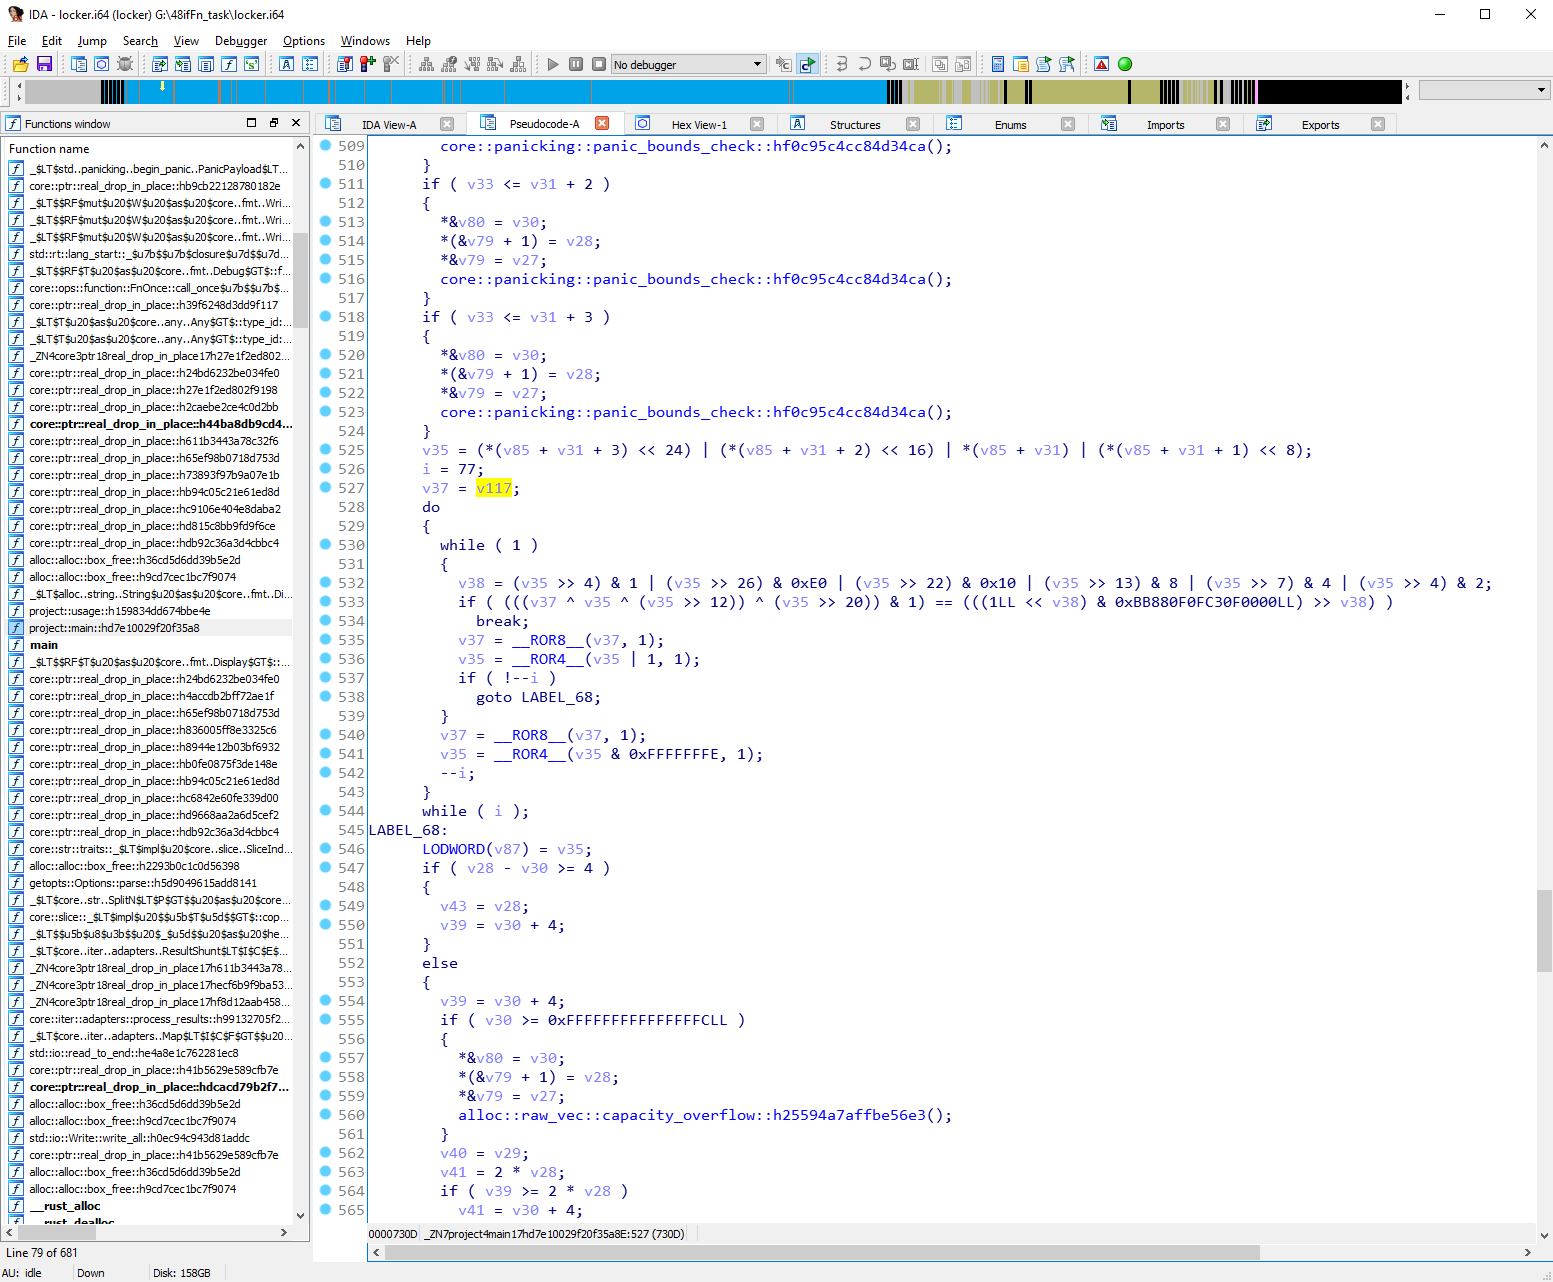Close the IDA View-A tab
The height and width of the screenshot is (1282, 1553).
447,124
